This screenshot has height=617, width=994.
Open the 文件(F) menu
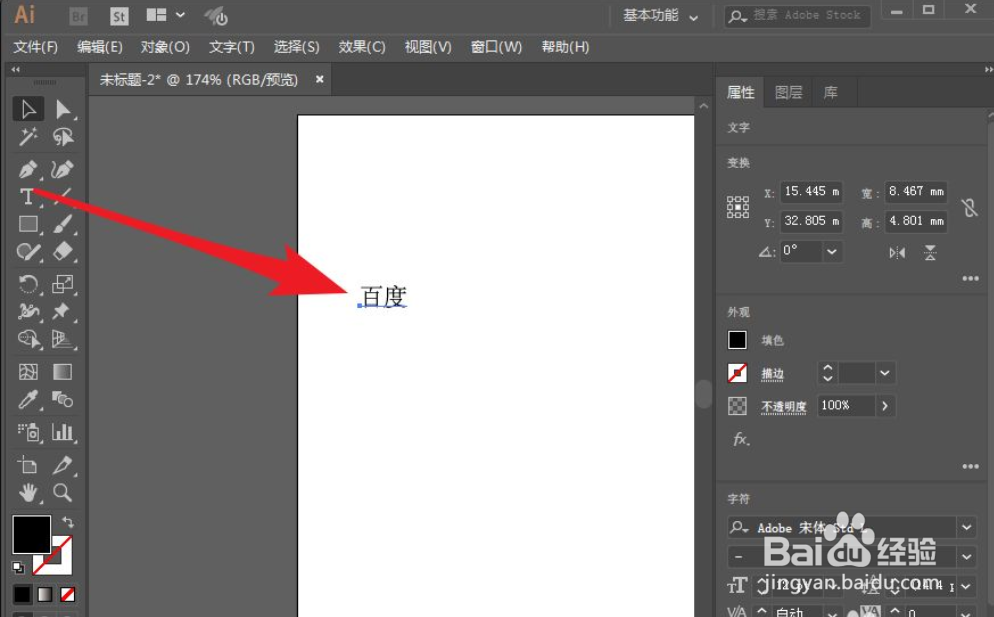[36, 47]
